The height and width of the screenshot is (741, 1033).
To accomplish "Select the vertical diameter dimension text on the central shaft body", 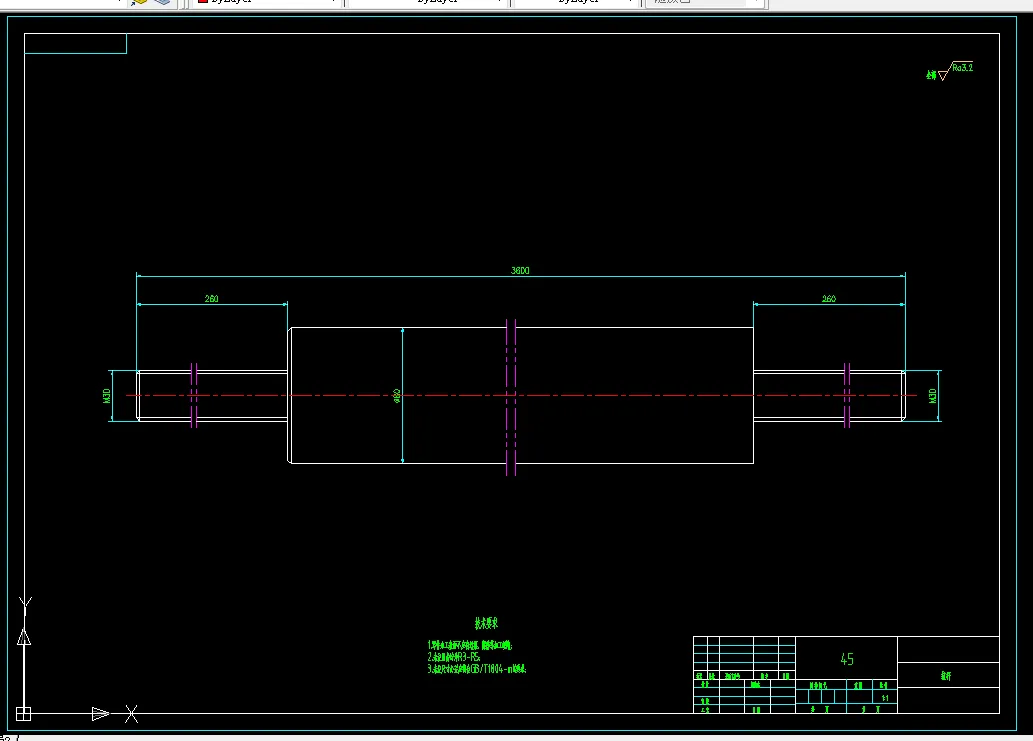I will coord(397,395).
